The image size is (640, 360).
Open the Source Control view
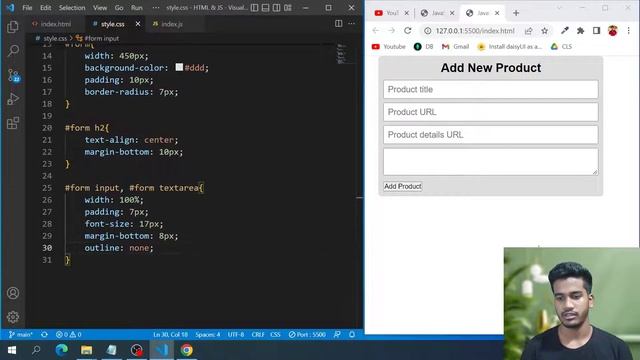13,75
